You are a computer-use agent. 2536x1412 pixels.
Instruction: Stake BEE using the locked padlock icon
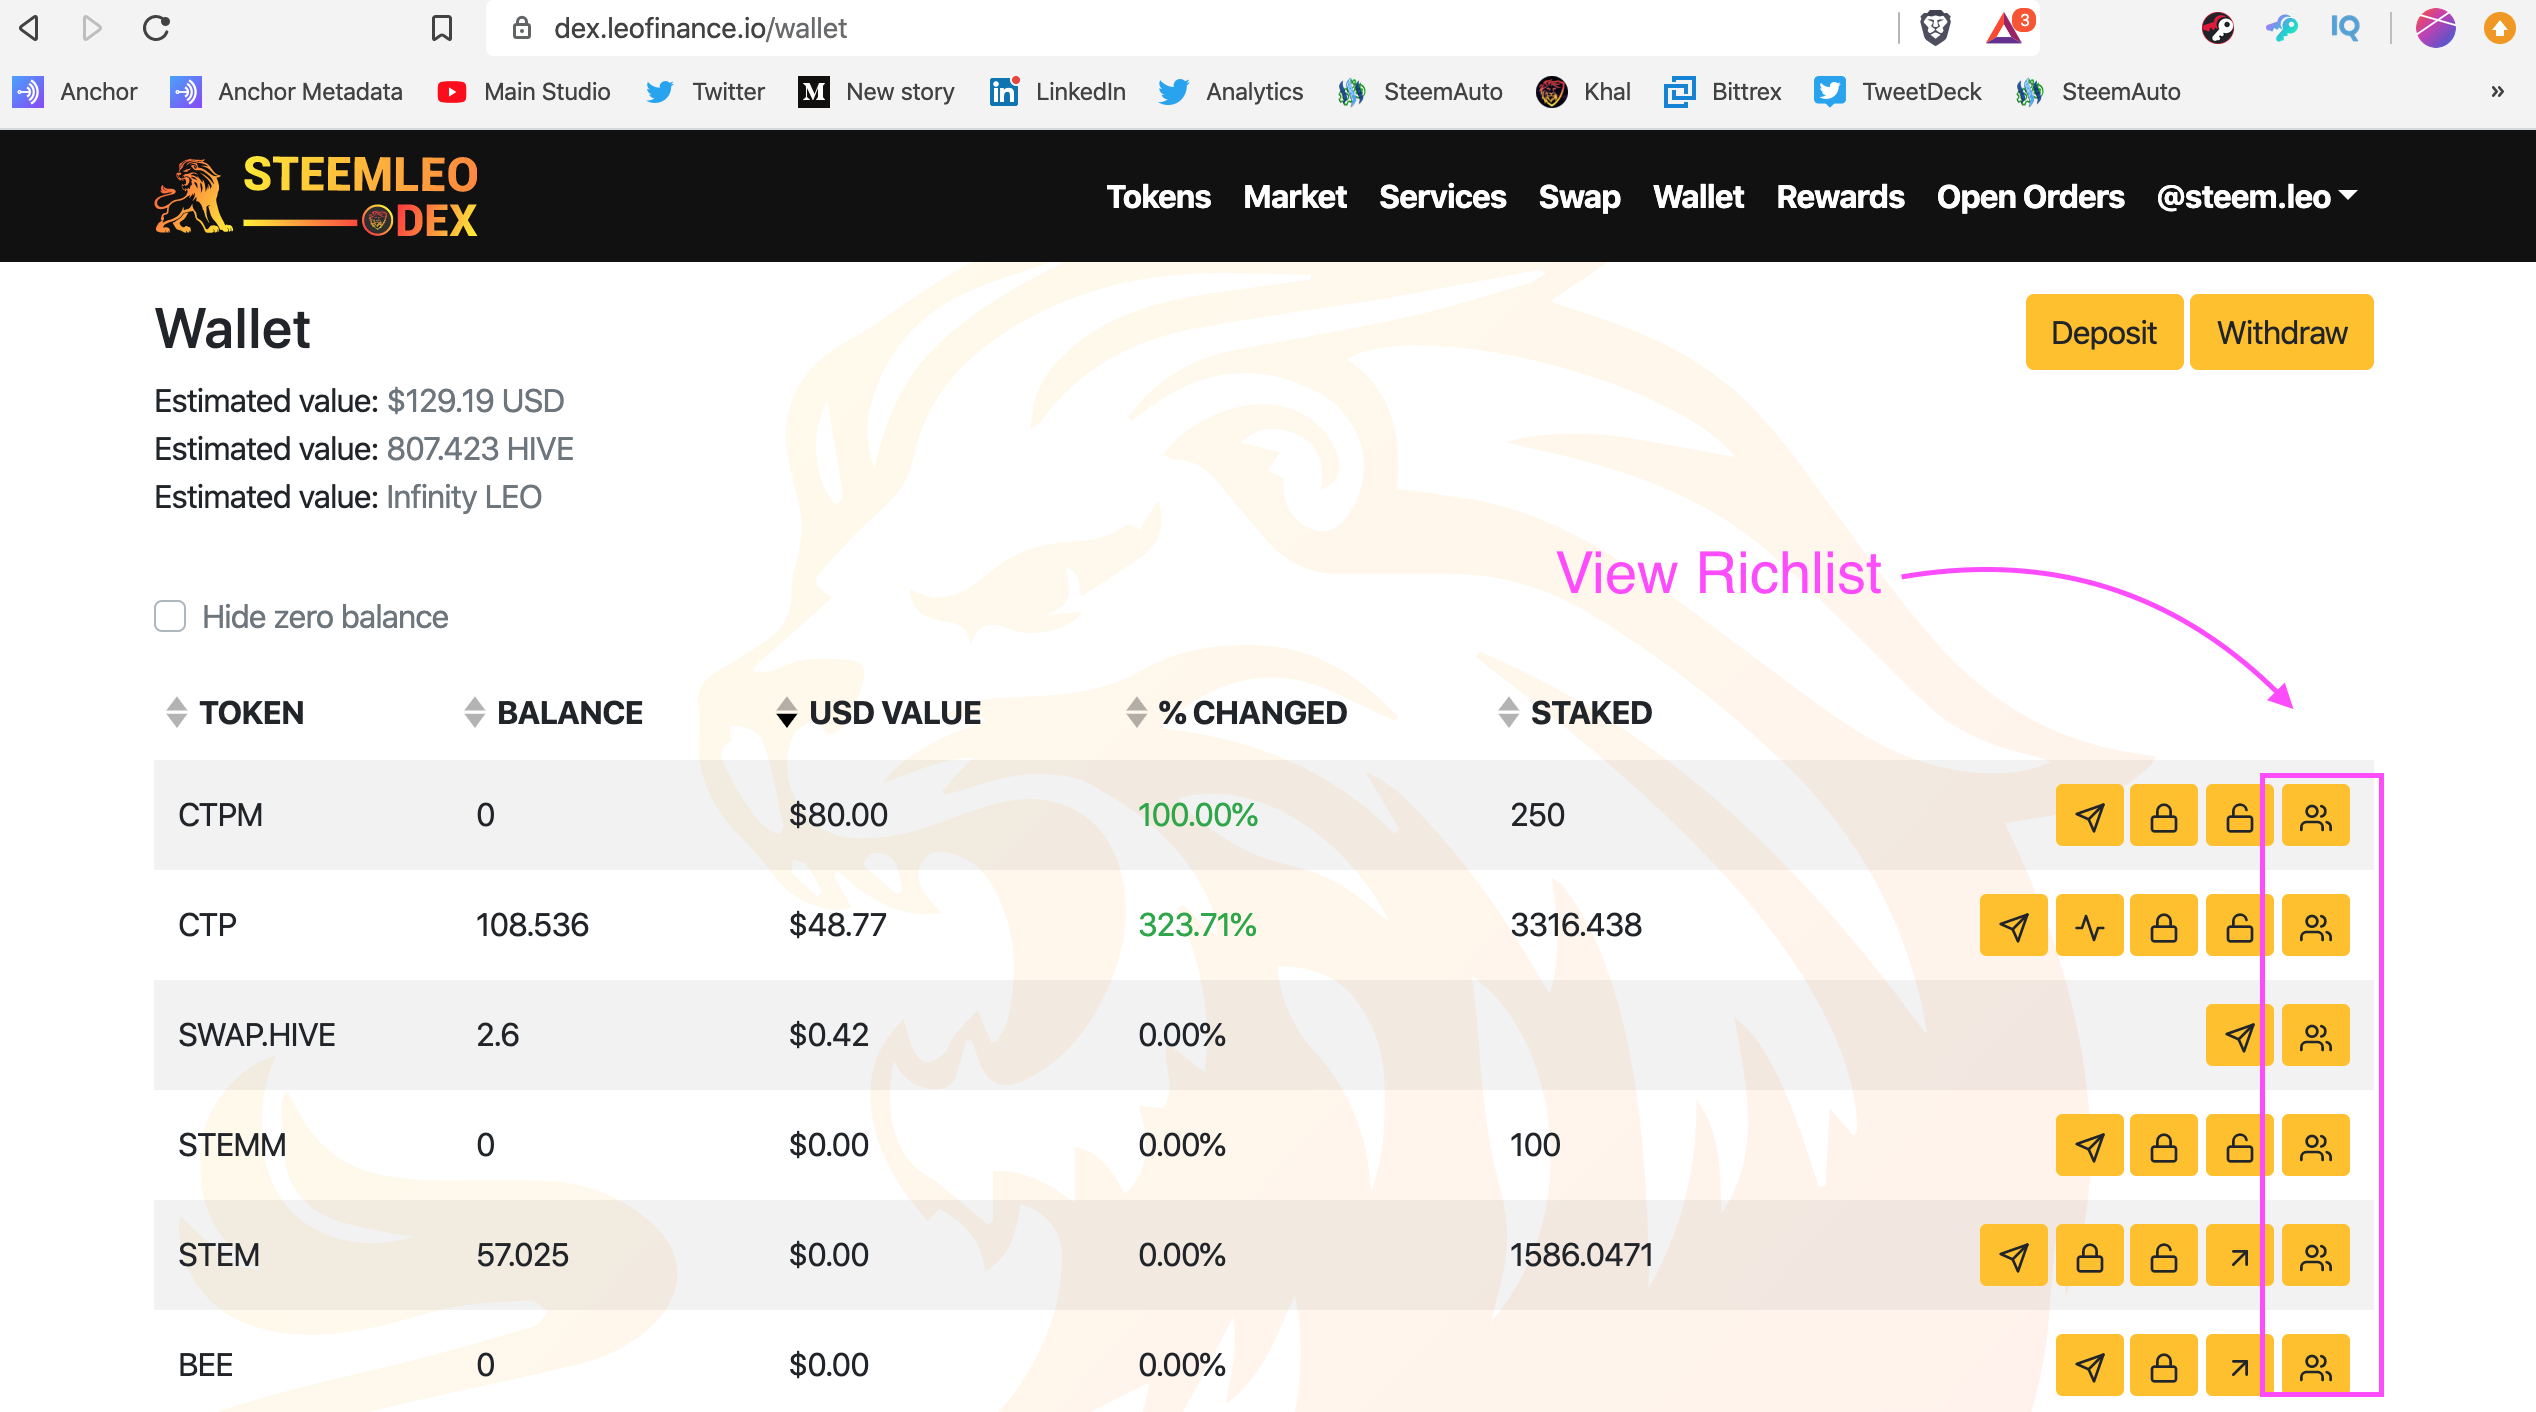[x=2164, y=1365]
